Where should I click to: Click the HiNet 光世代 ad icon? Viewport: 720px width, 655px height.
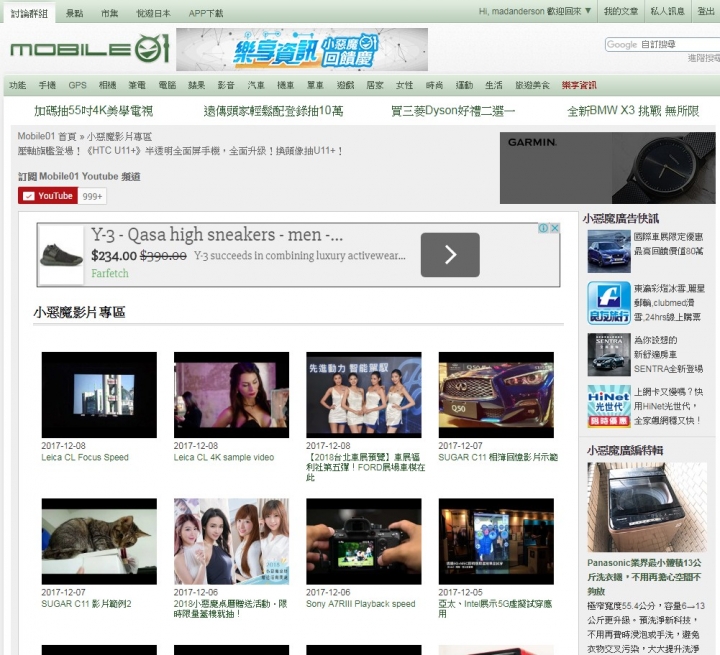609,407
